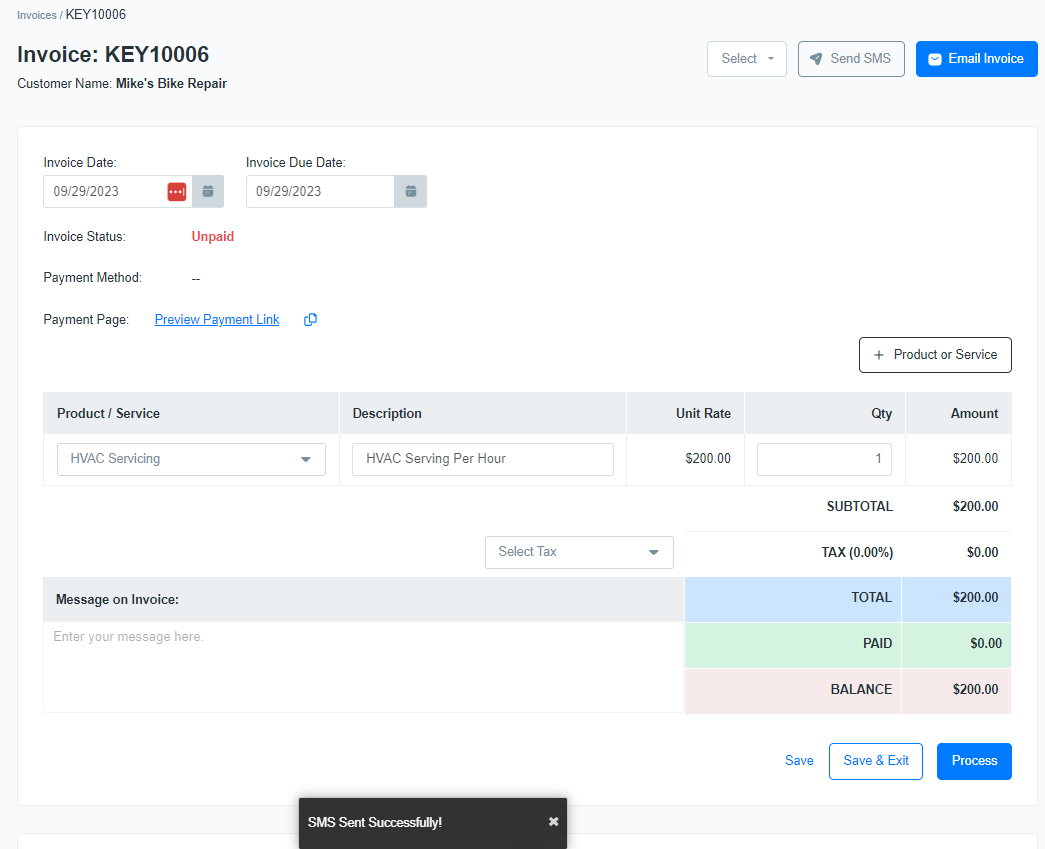
Task: Click the customer name Mike's Bike Repair
Action: [171, 83]
